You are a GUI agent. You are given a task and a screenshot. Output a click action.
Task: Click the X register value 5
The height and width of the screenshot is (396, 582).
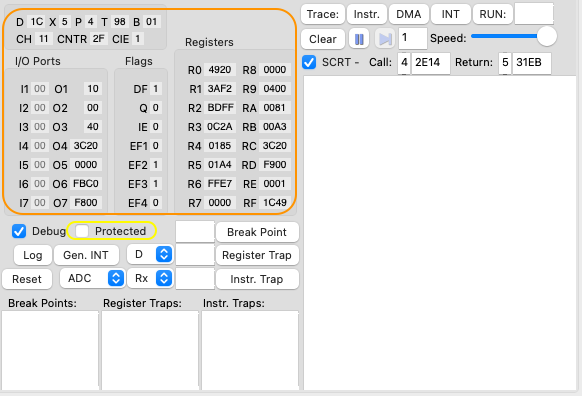click(x=65, y=22)
